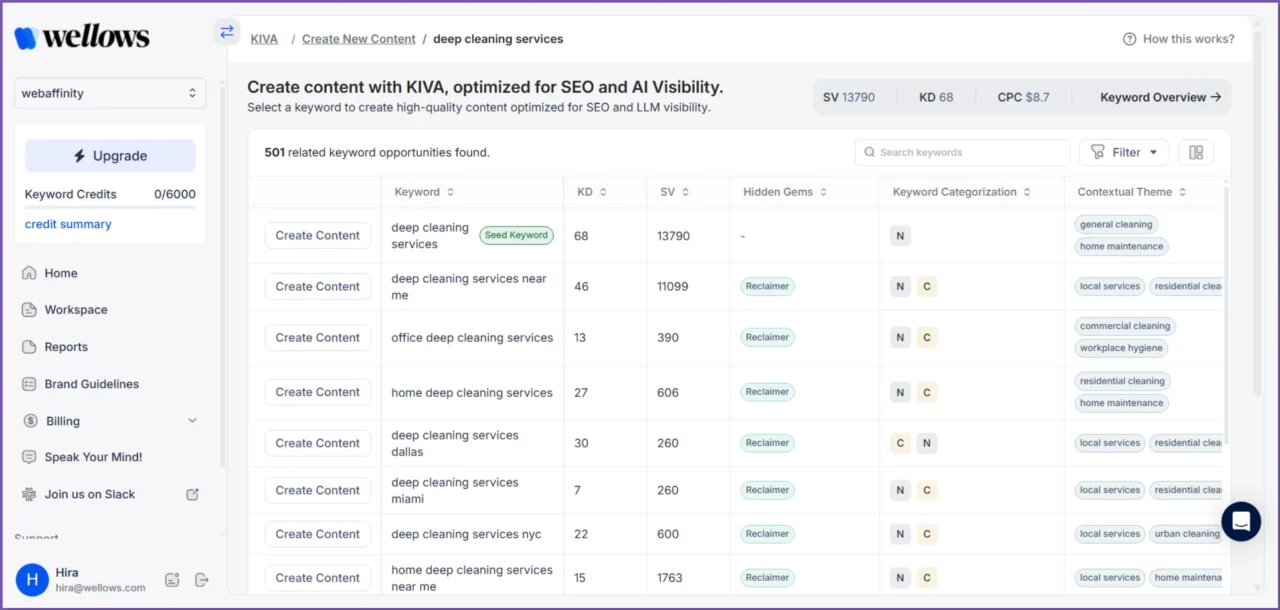
Task: Open the chat support bubble
Action: [1241, 521]
